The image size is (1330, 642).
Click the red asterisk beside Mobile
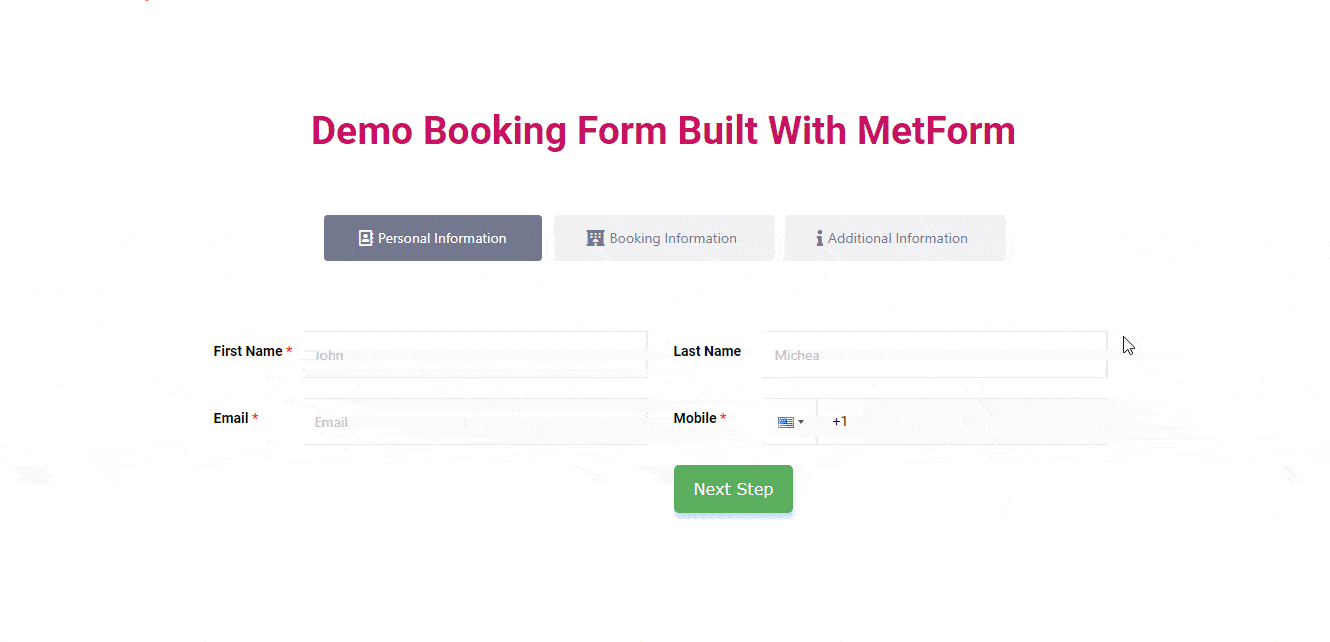[723, 418]
